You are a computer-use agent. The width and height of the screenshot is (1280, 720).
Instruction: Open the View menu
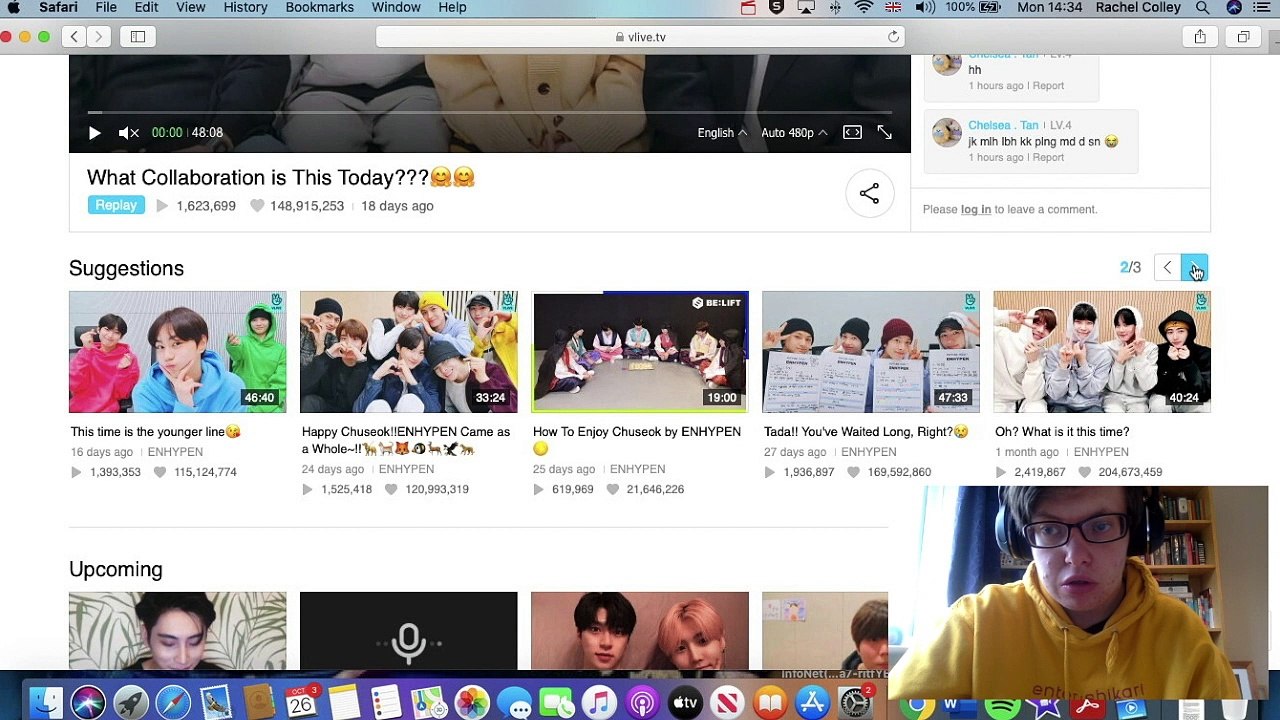click(190, 7)
